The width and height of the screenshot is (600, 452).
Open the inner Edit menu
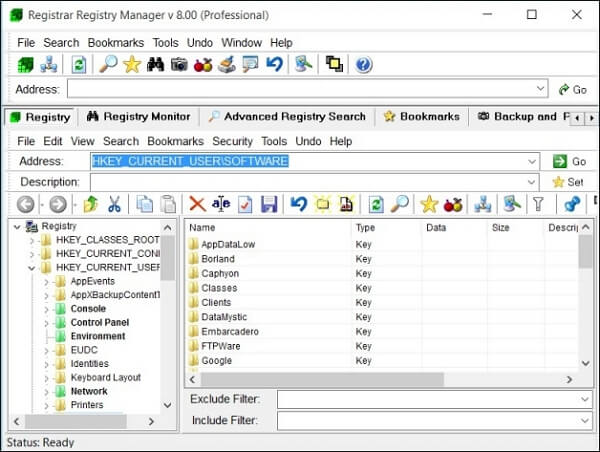[52, 141]
